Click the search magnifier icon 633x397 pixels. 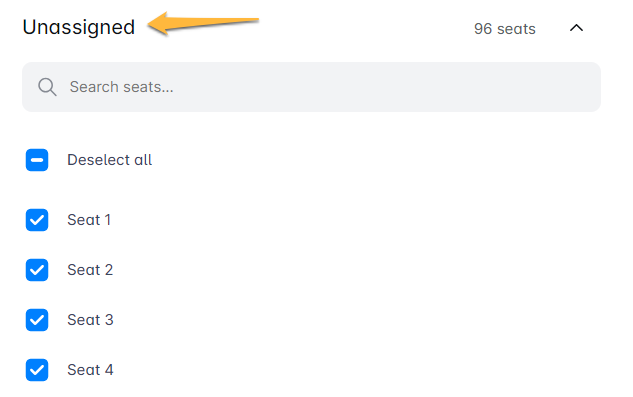click(47, 87)
